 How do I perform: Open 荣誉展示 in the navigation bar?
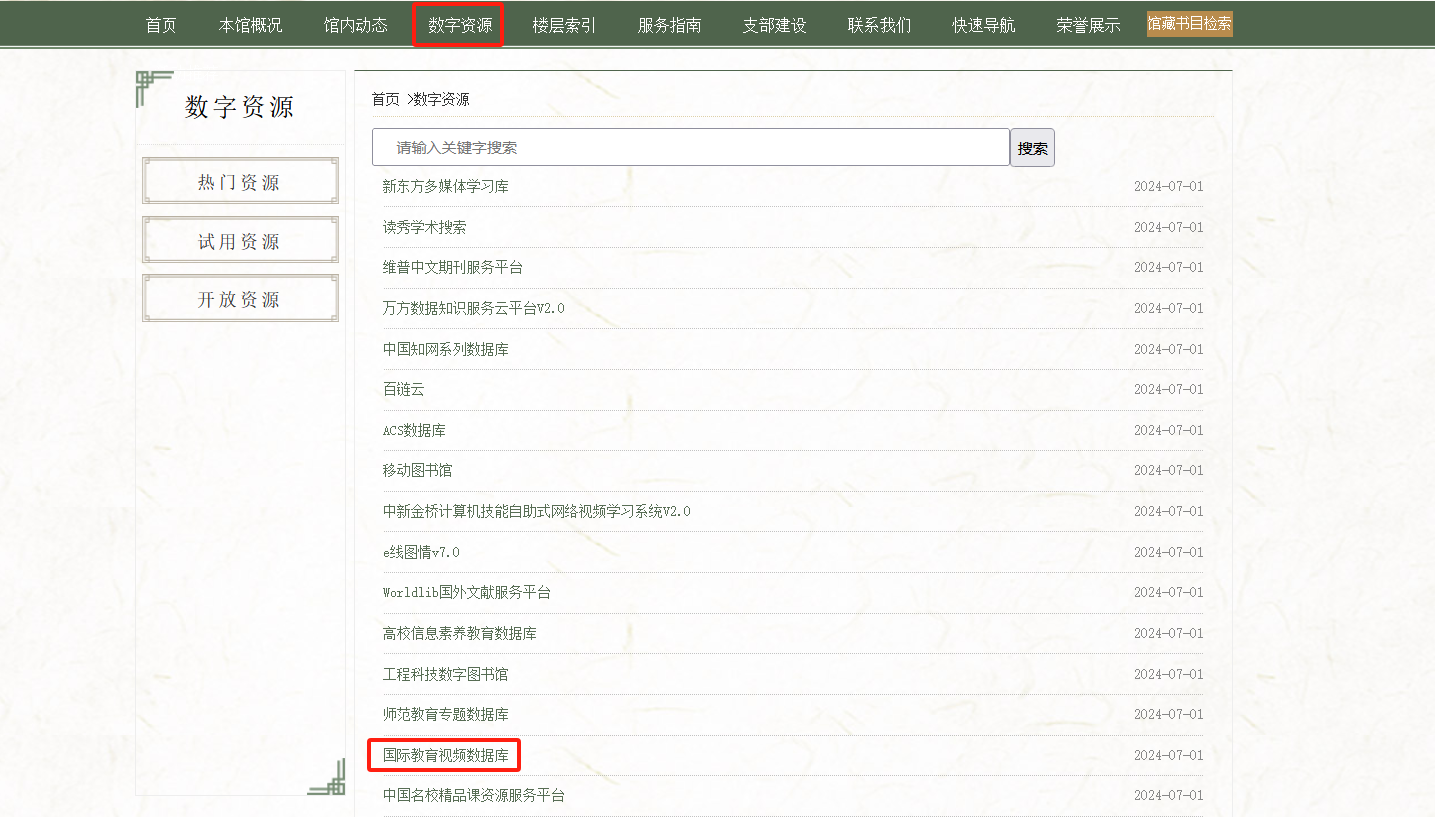tap(1088, 25)
